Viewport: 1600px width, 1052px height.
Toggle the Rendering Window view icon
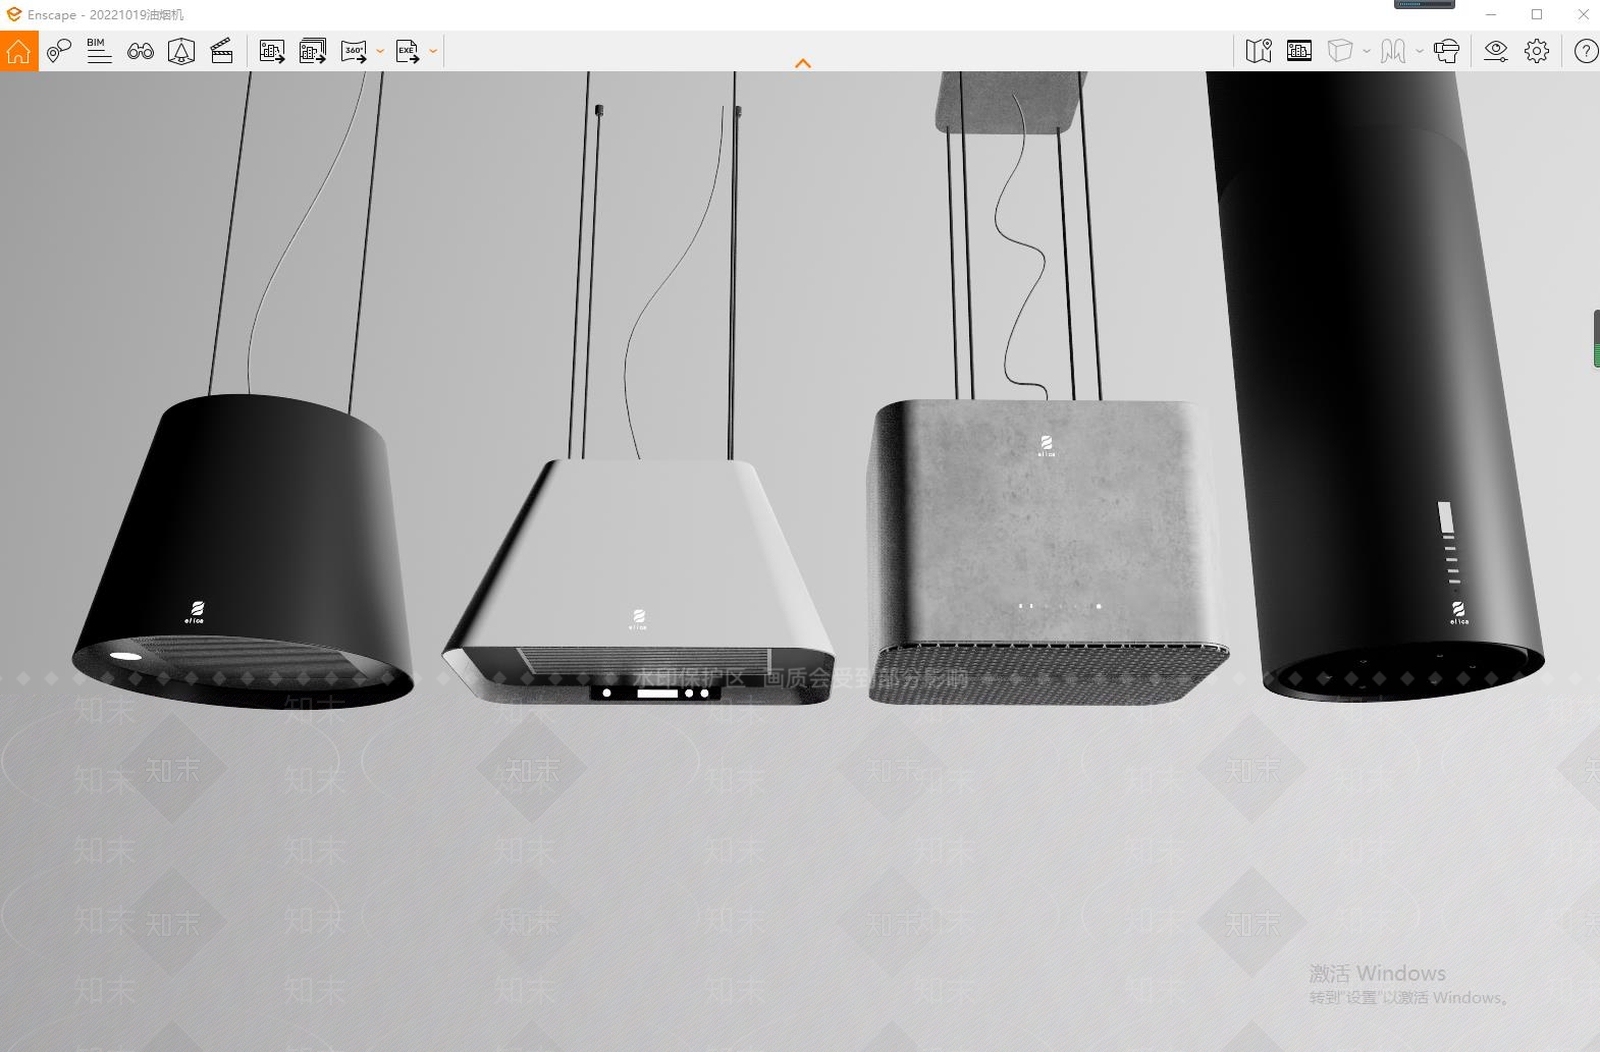coord(1299,51)
